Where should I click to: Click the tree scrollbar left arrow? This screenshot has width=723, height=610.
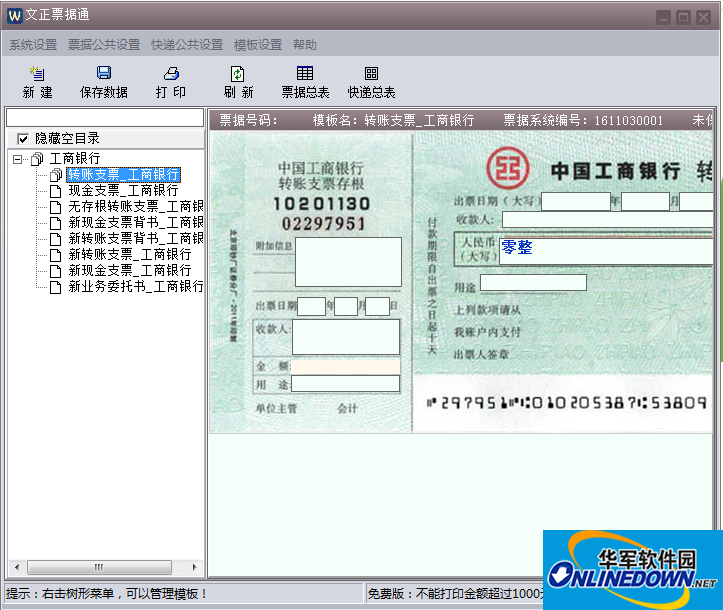(x=17, y=567)
